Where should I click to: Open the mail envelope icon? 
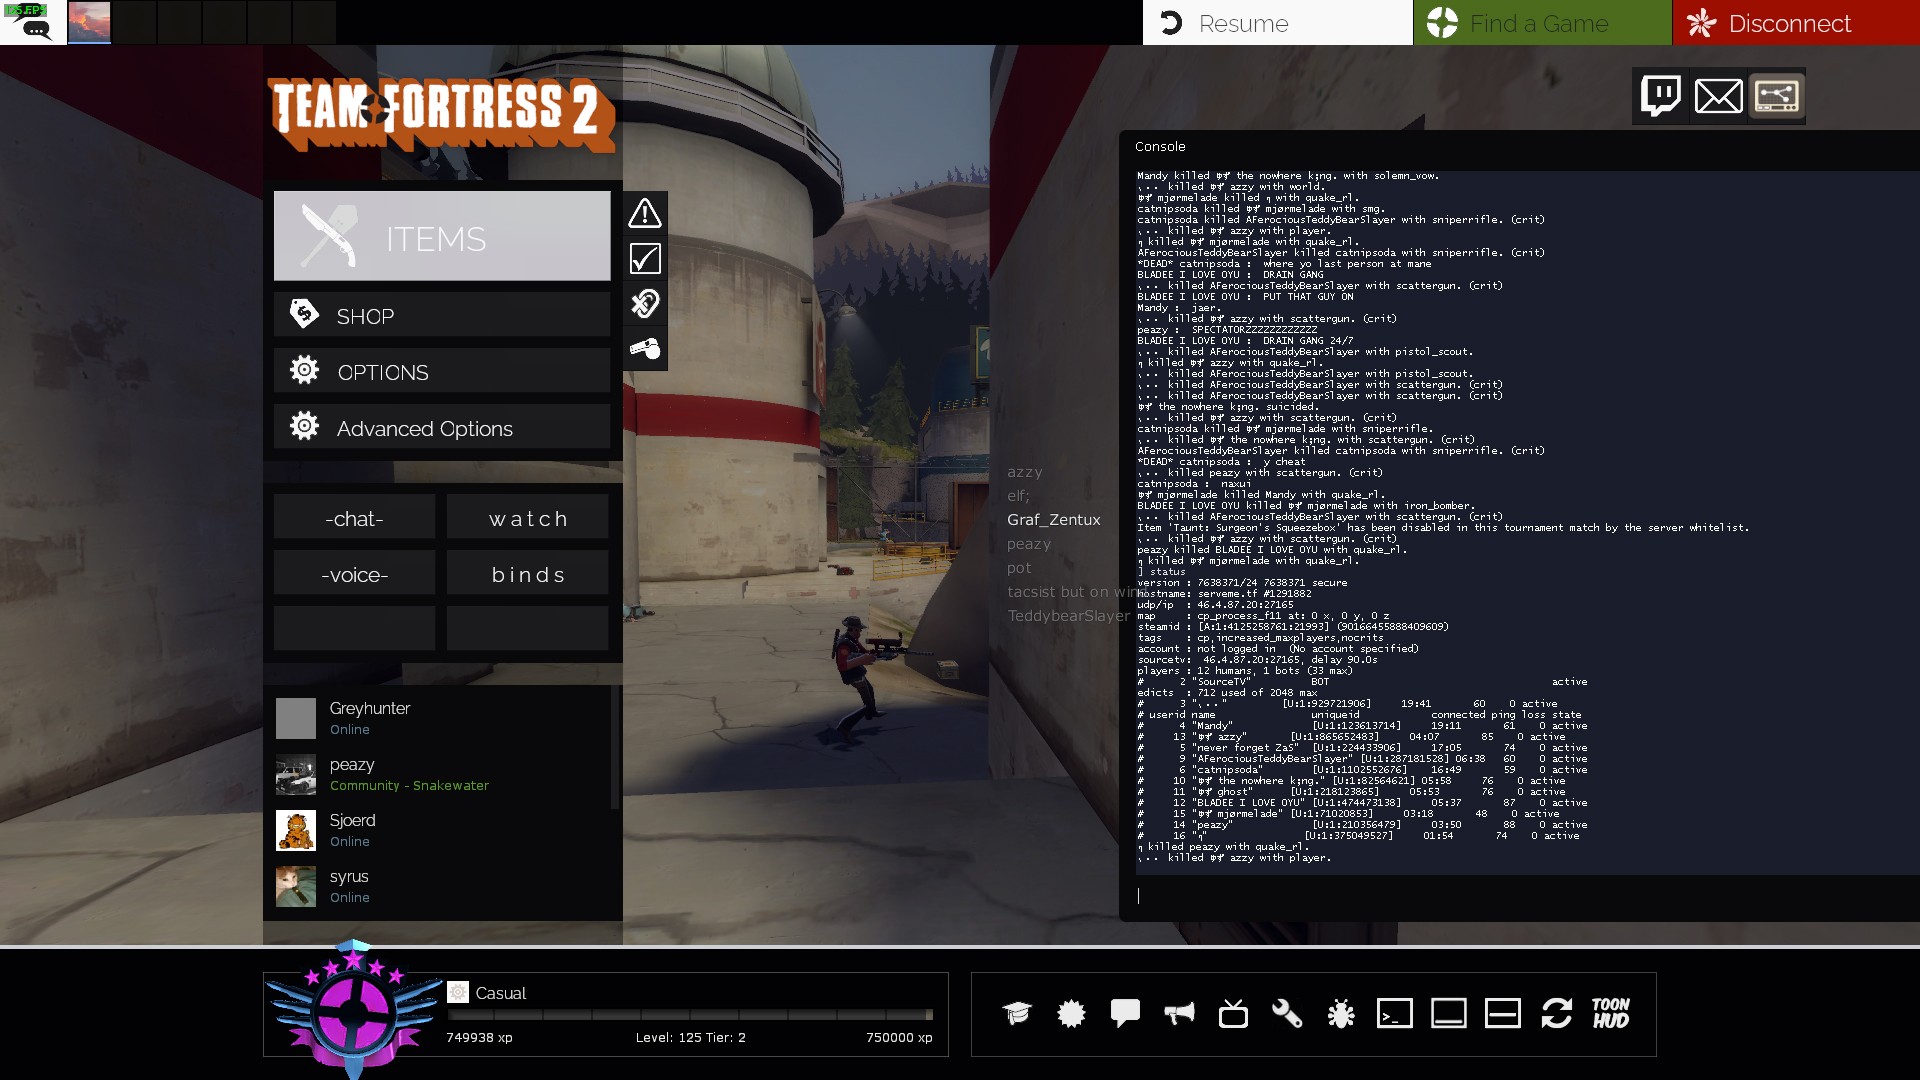click(x=1719, y=96)
